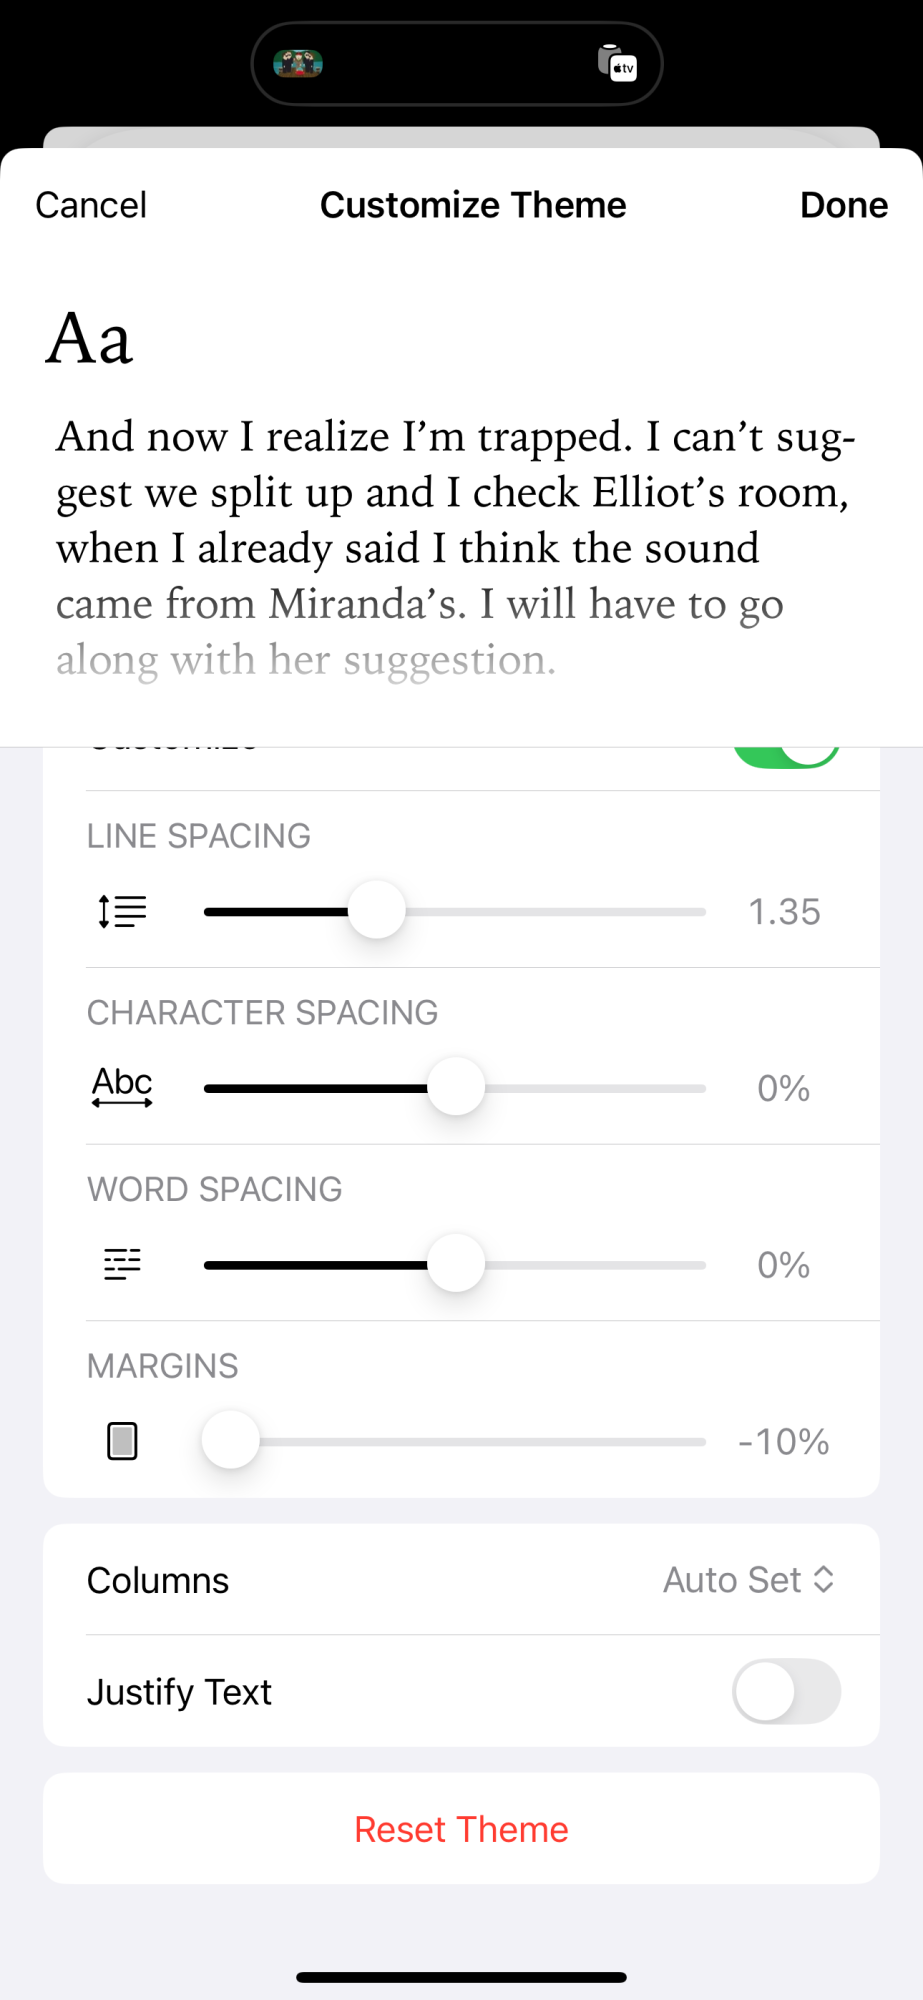923x2000 pixels.
Task: Tap the Aa font preview
Action: click(x=89, y=338)
